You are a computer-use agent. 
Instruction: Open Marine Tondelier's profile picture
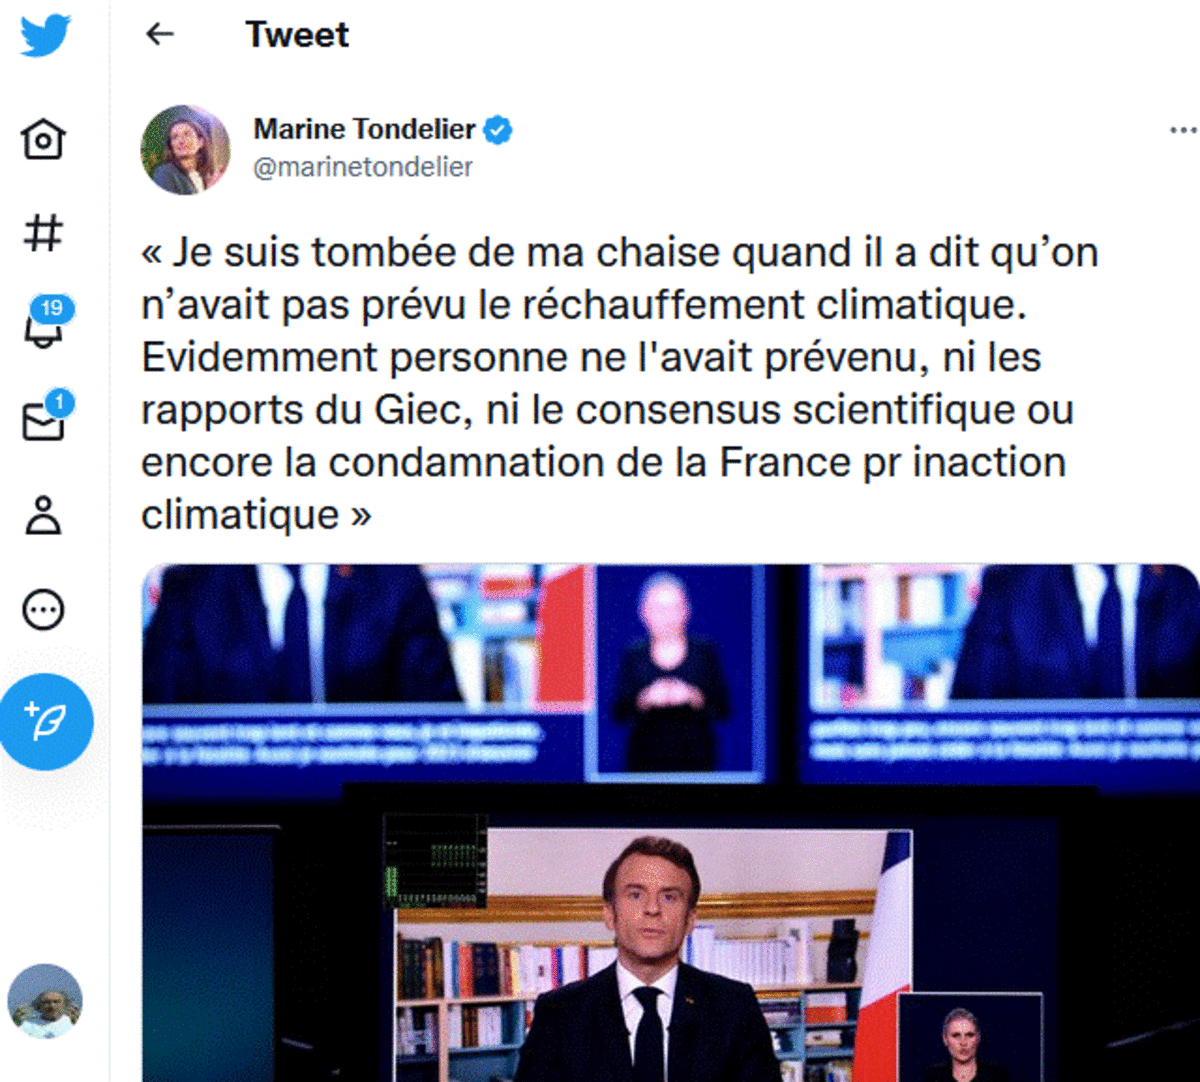(186, 149)
